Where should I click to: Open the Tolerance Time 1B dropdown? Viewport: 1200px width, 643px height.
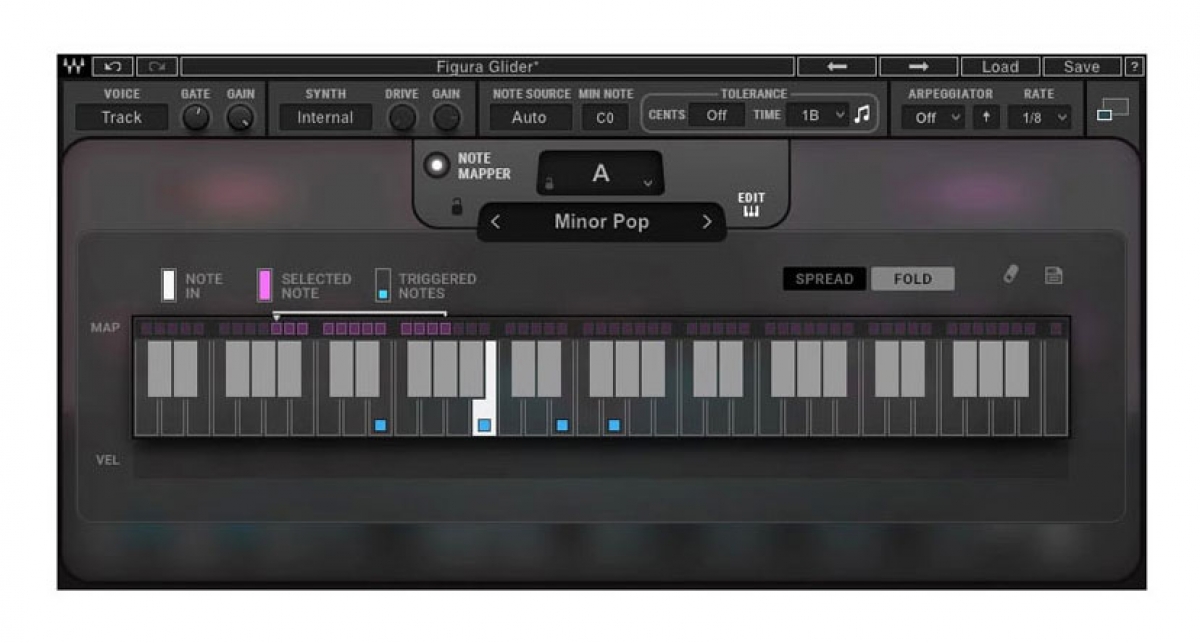tap(817, 115)
